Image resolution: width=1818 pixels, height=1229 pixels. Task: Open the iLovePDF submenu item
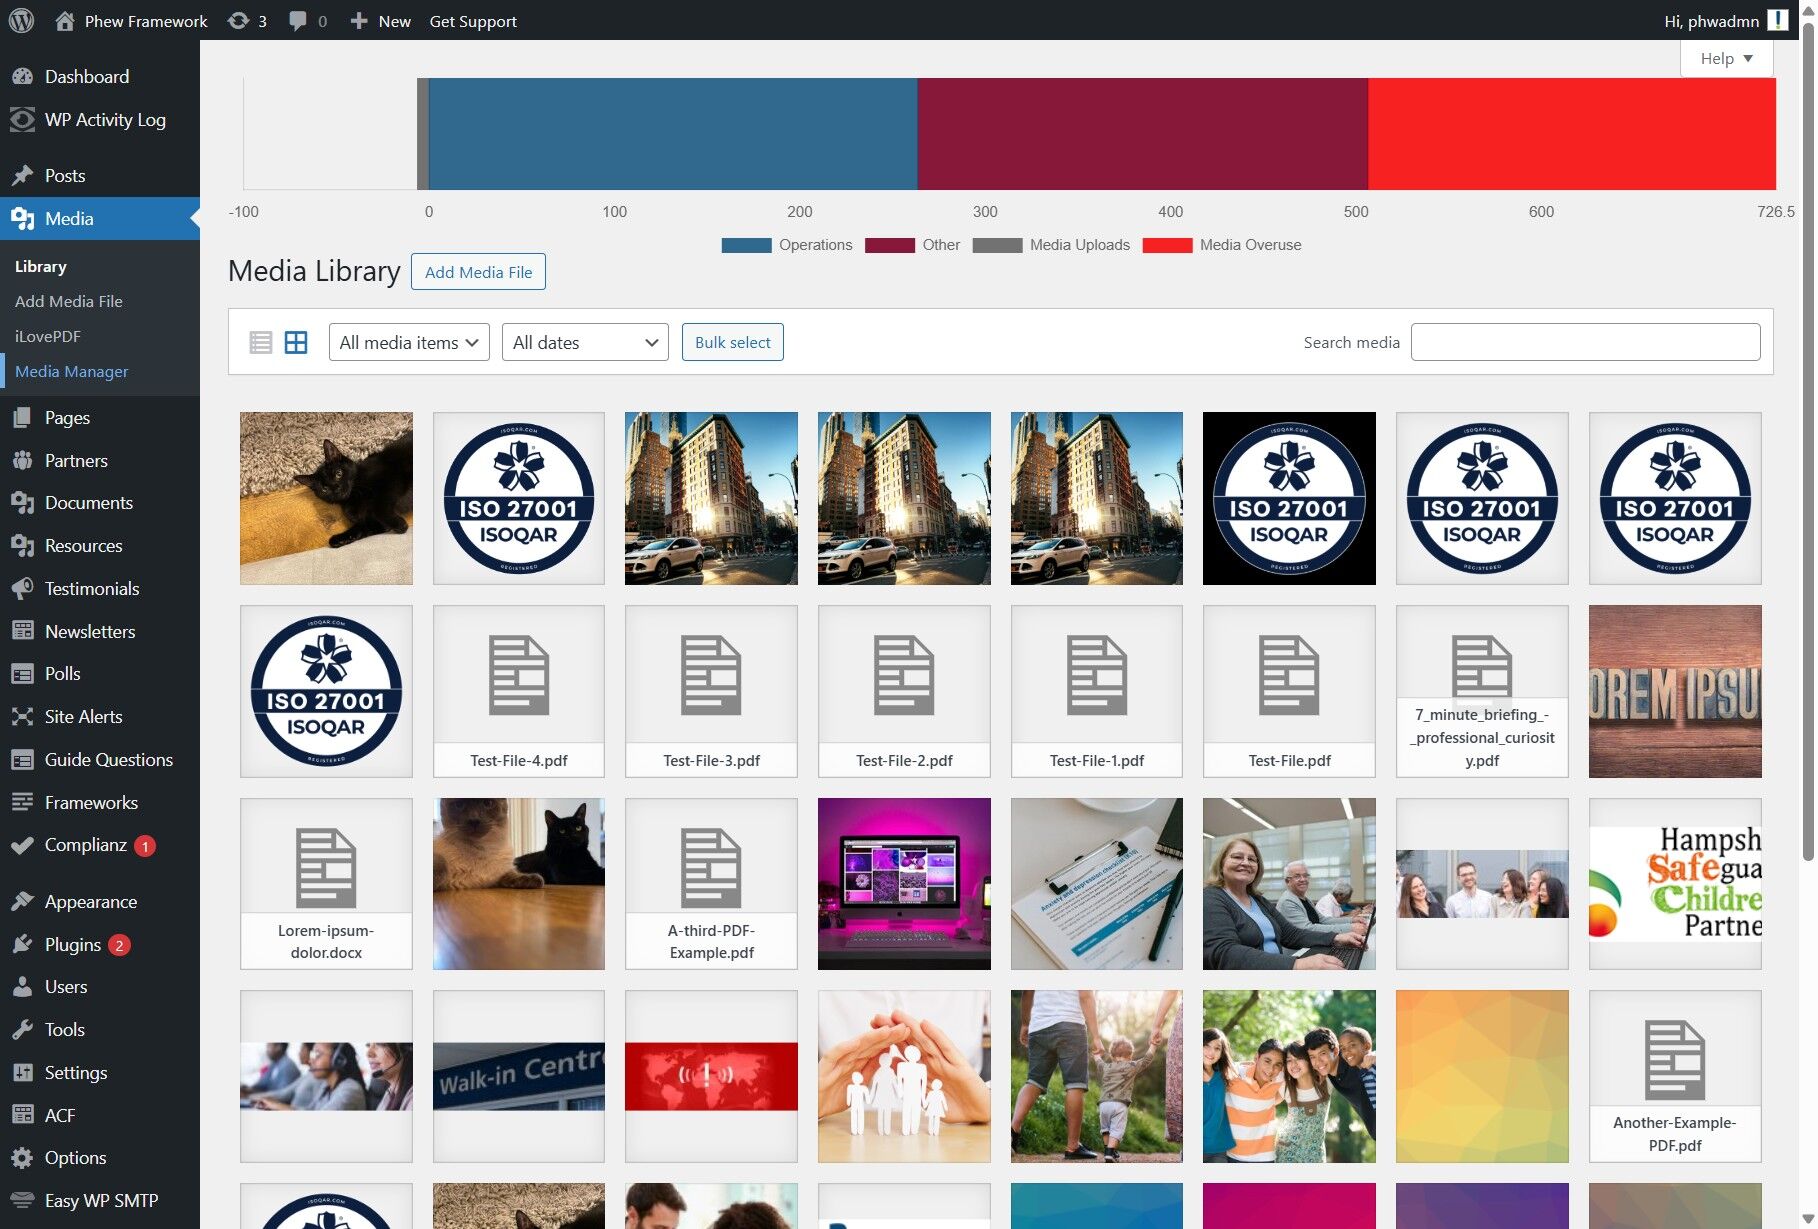point(48,337)
